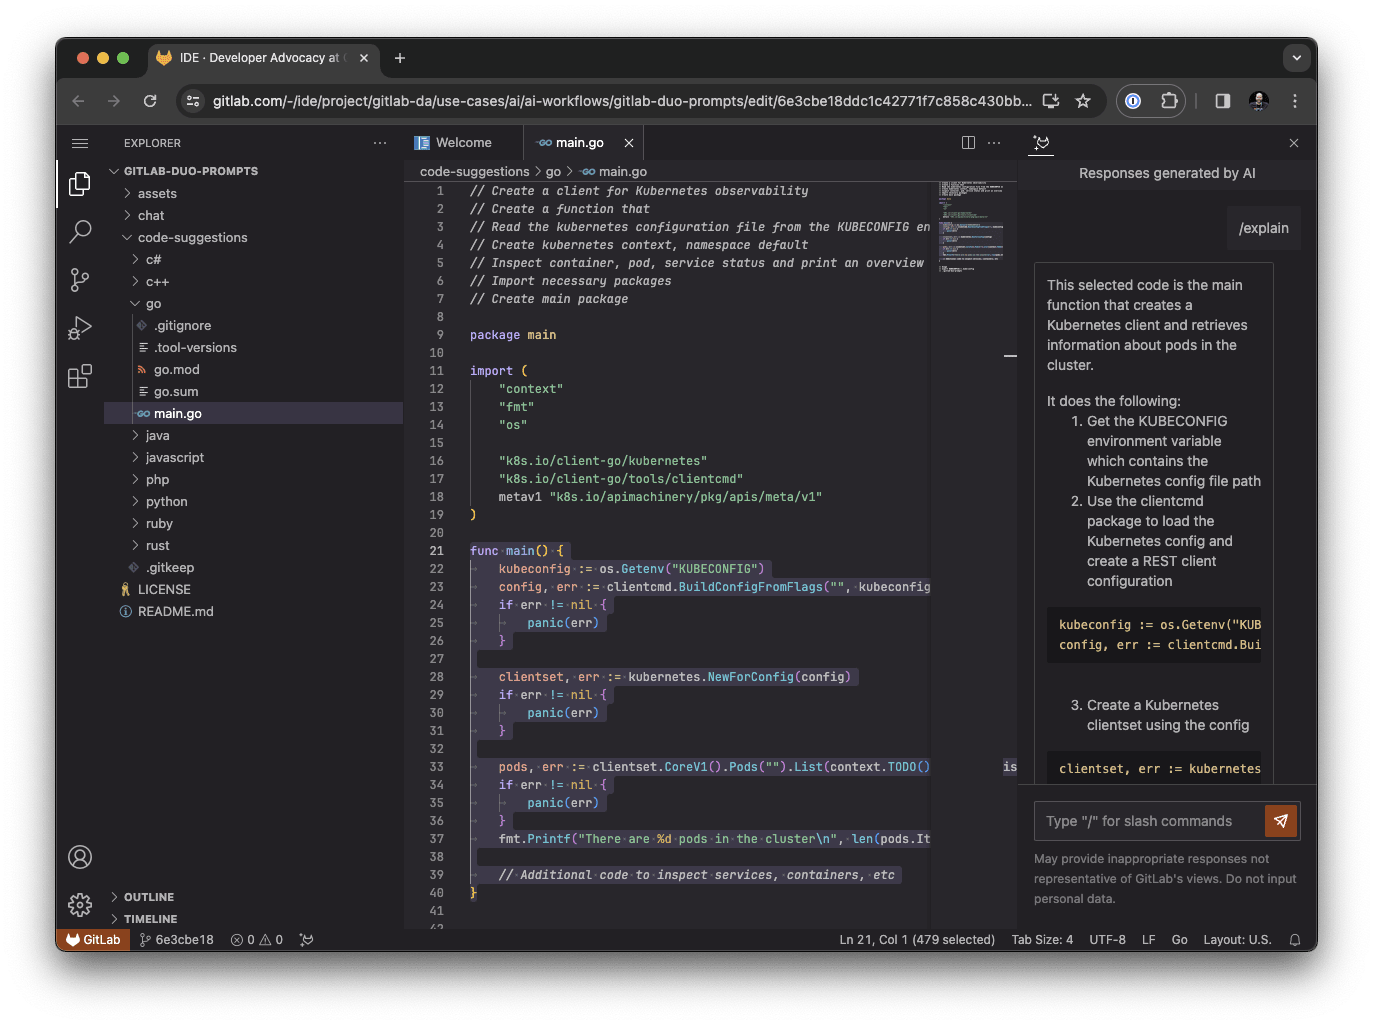
Task: Open the Search panel
Action: (x=80, y=232)
